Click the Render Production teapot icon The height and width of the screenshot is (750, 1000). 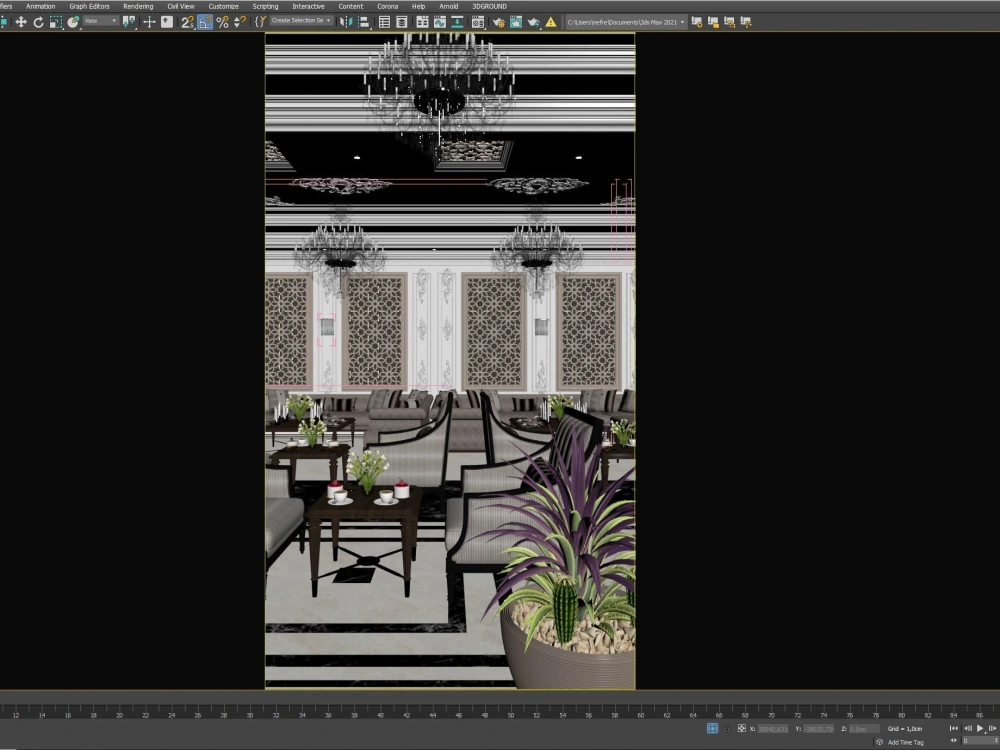(x=533, y=22)
